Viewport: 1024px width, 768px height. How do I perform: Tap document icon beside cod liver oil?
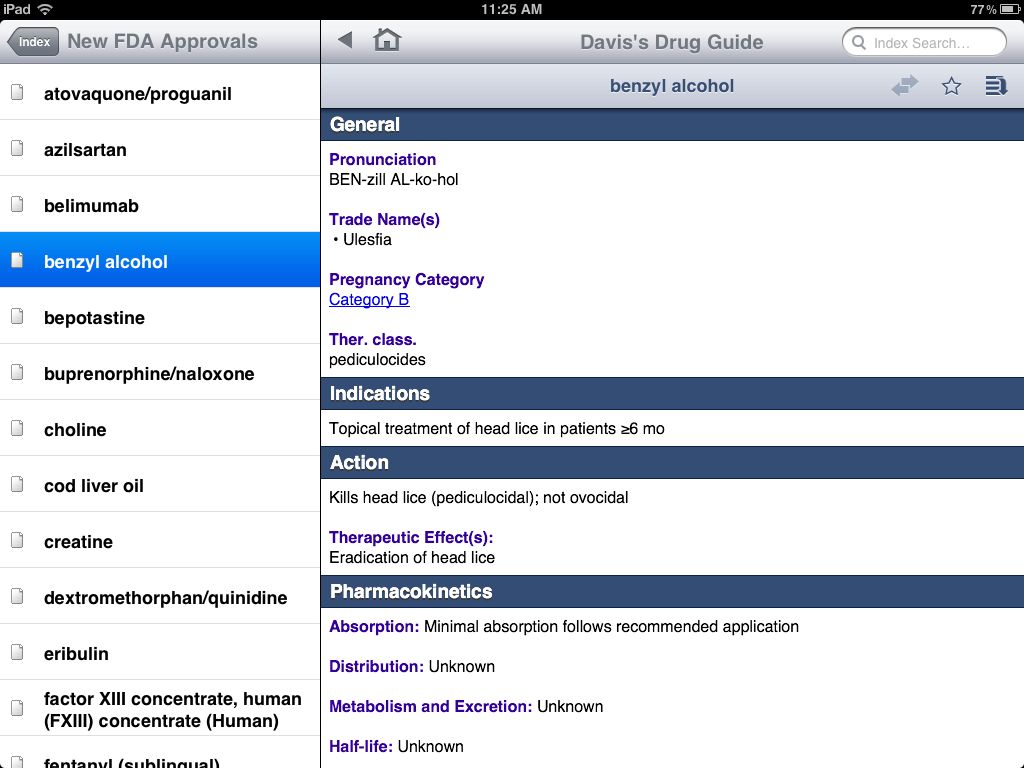pyautogui.click(x=18, y=485)
